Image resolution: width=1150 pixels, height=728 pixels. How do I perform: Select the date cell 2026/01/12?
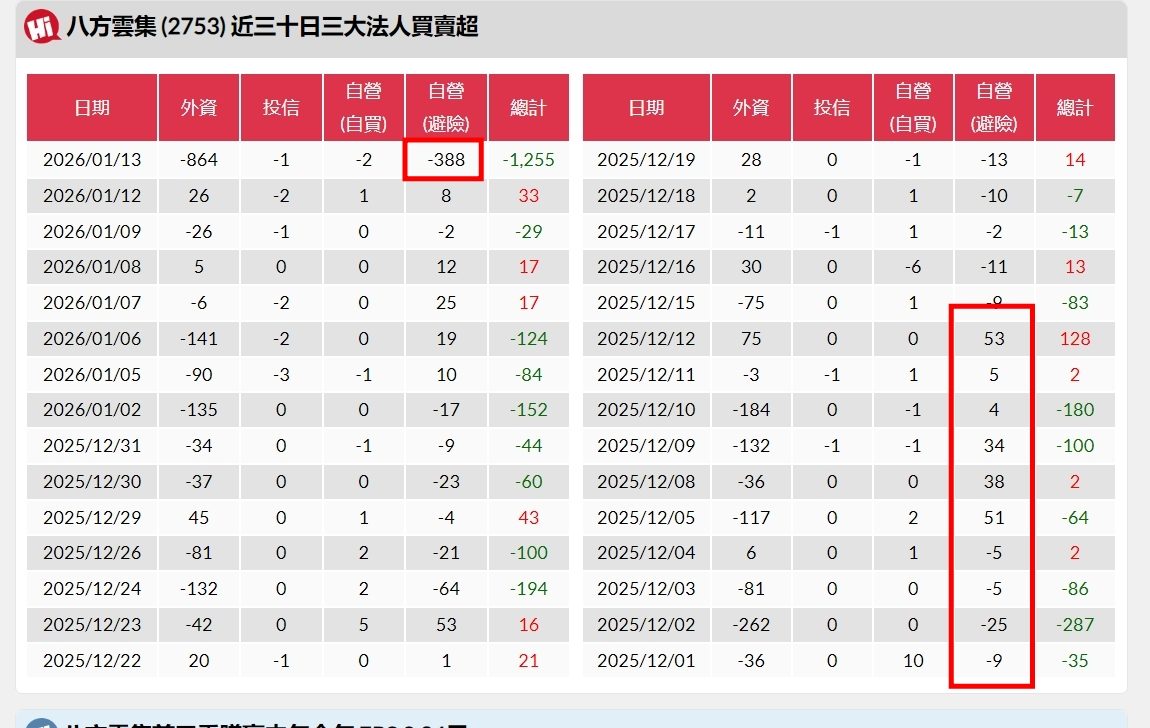click(x=92, y=196)
